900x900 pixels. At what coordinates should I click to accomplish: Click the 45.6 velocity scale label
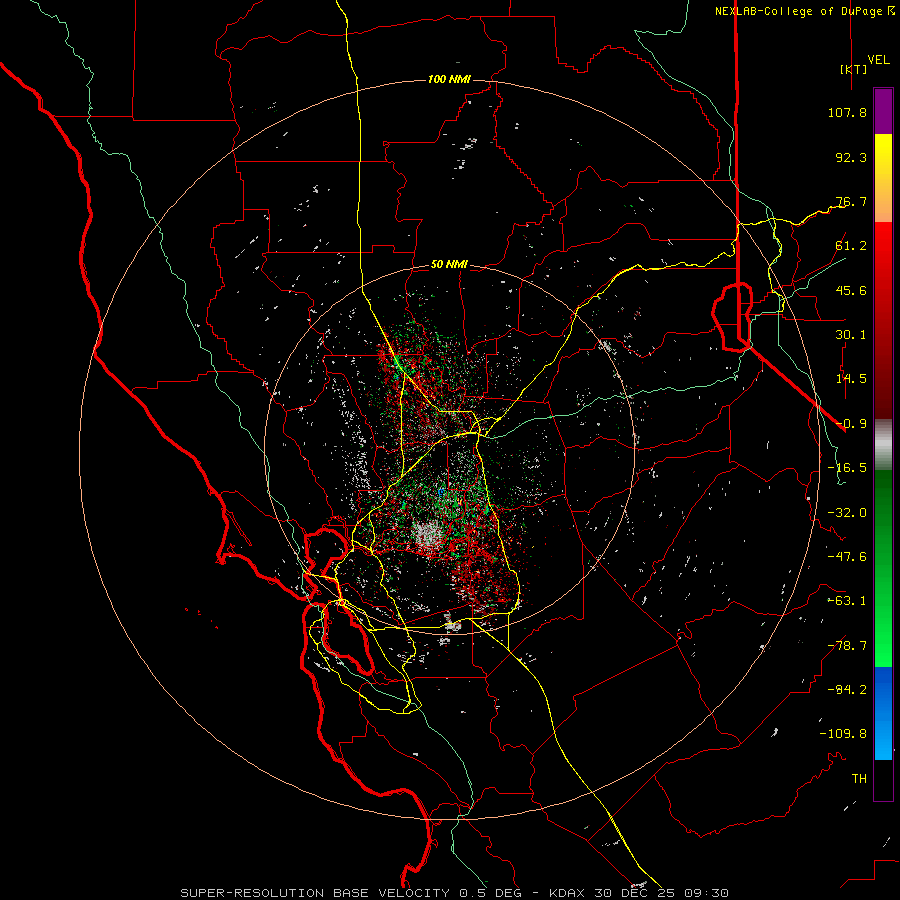[x=851, y=290]
